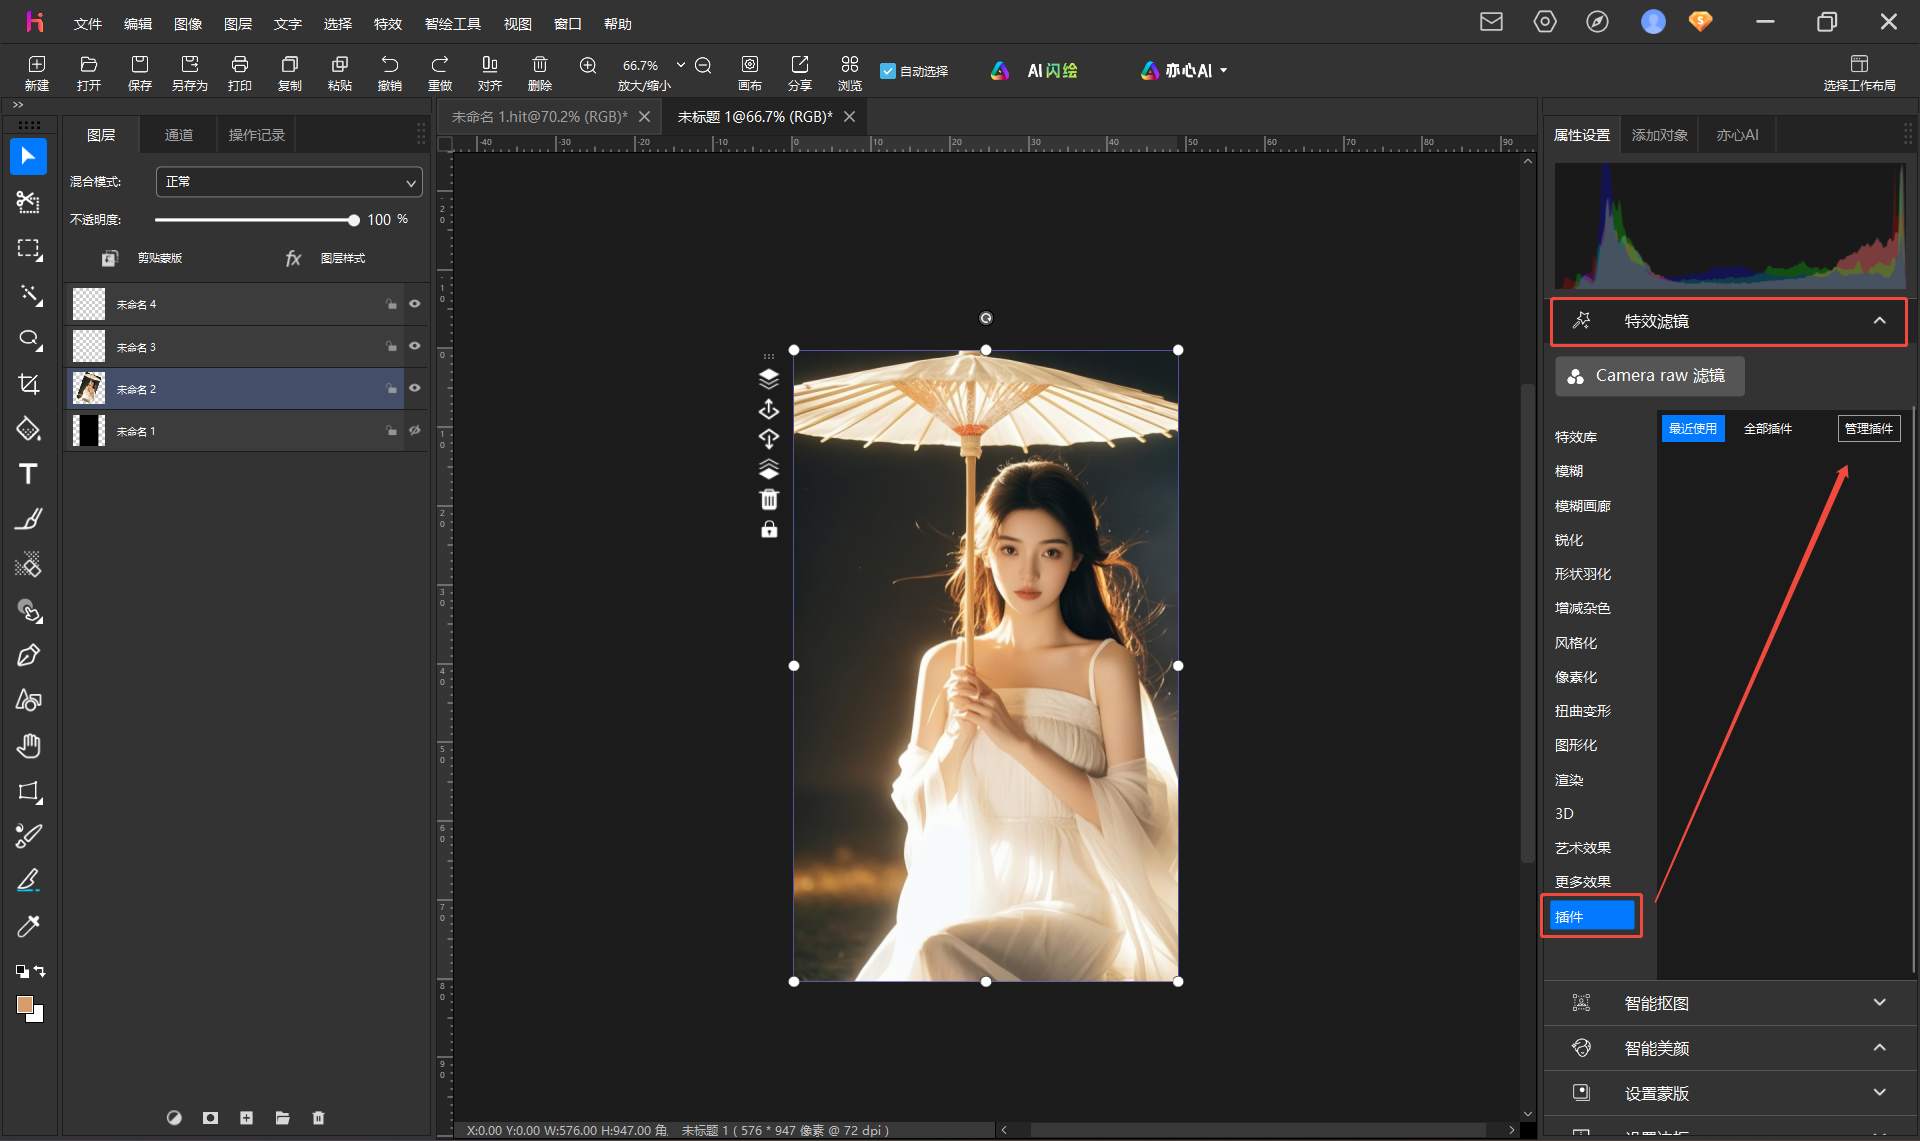Expand the 智能抠图 section
1920x1141 pixels.
[x=1880, y=1002]
